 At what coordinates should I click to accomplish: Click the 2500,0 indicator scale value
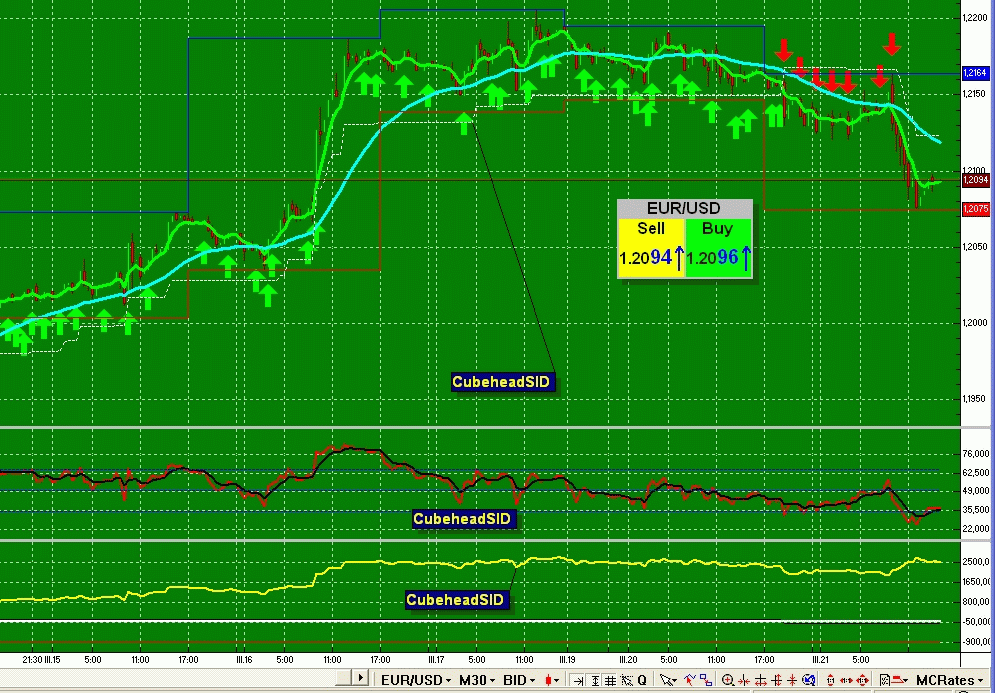[x=978, y=562]
